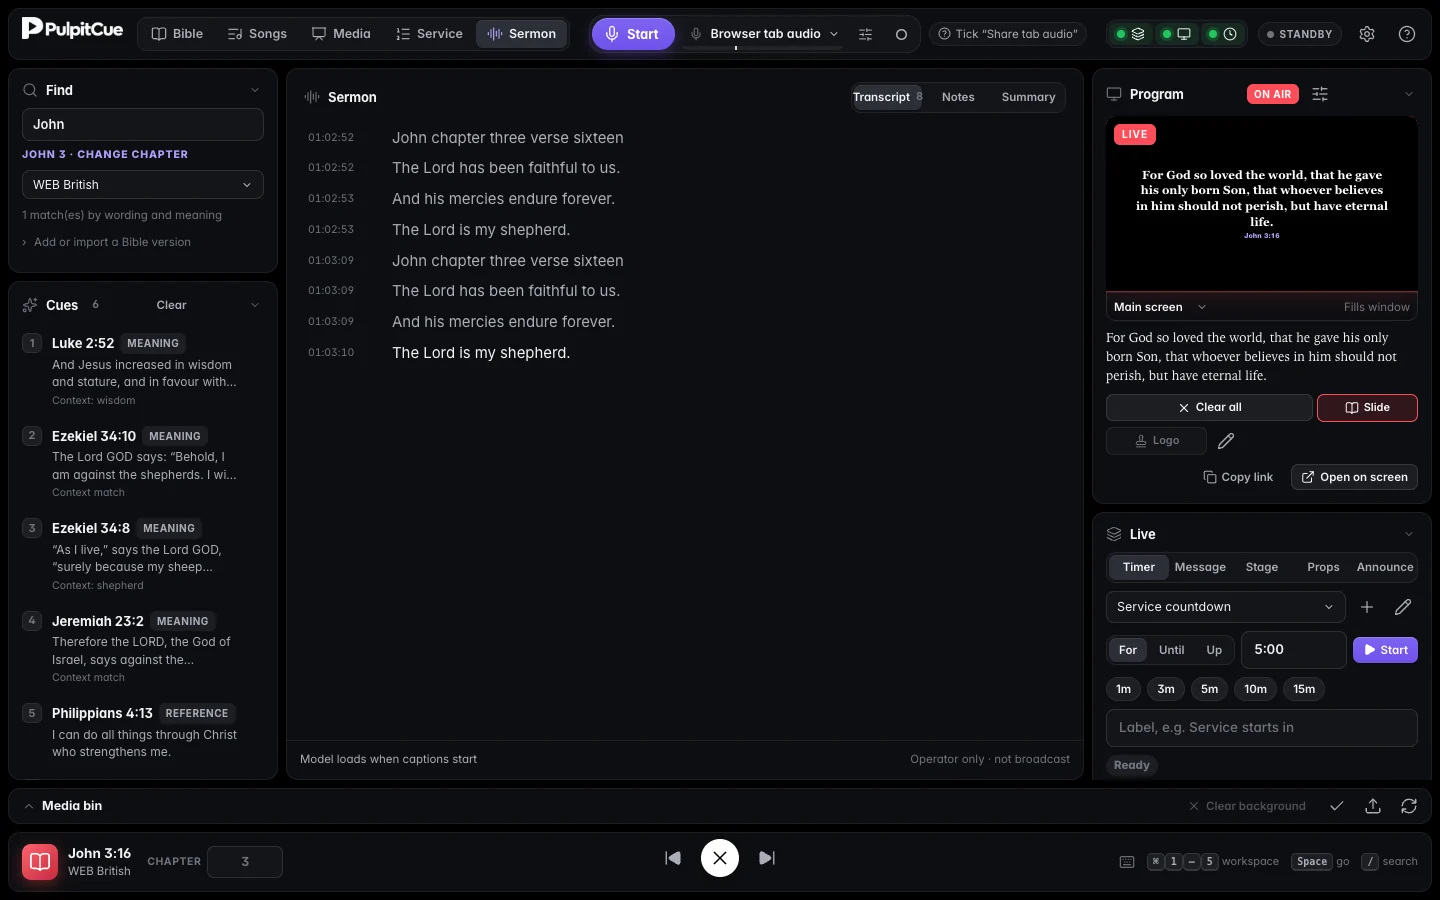The width and height of the screenshot is (1440, 900).
Task: Toggle the STANDBY status
Action: [x=1300, y=34]
